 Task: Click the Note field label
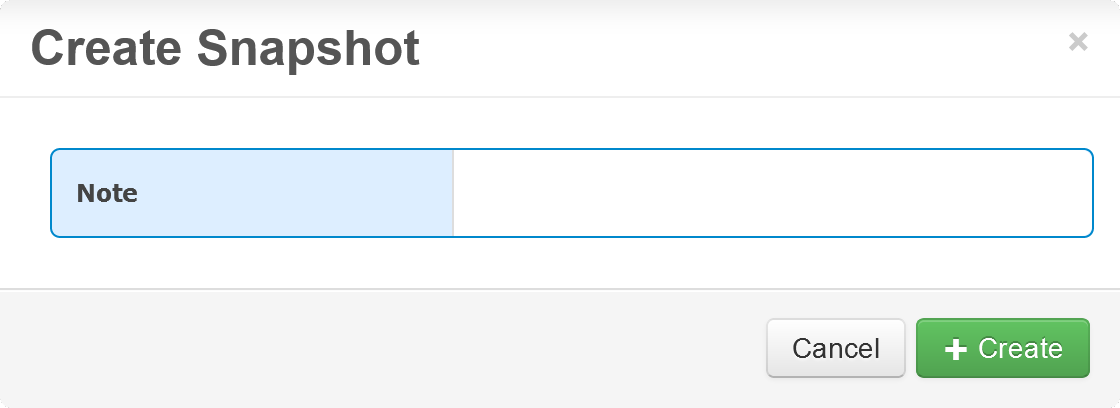click(107, 193)
